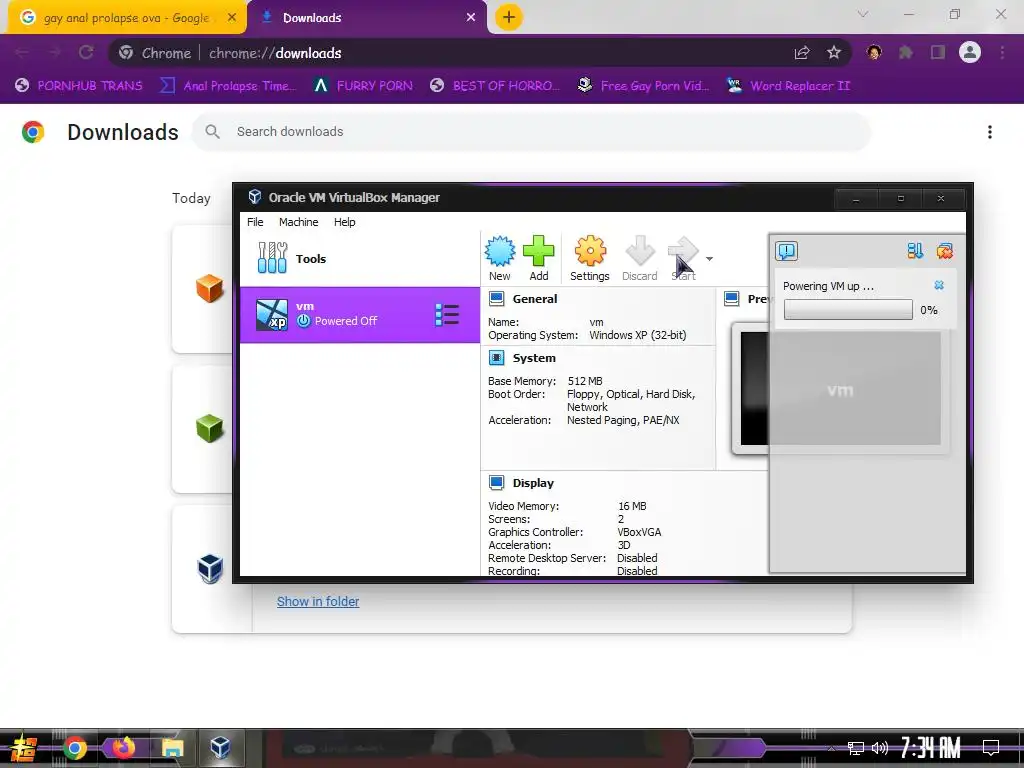Screen dimensions: 1024x768
Task: Click the vm preview thumbnail
Action: [x=840, y=389]
